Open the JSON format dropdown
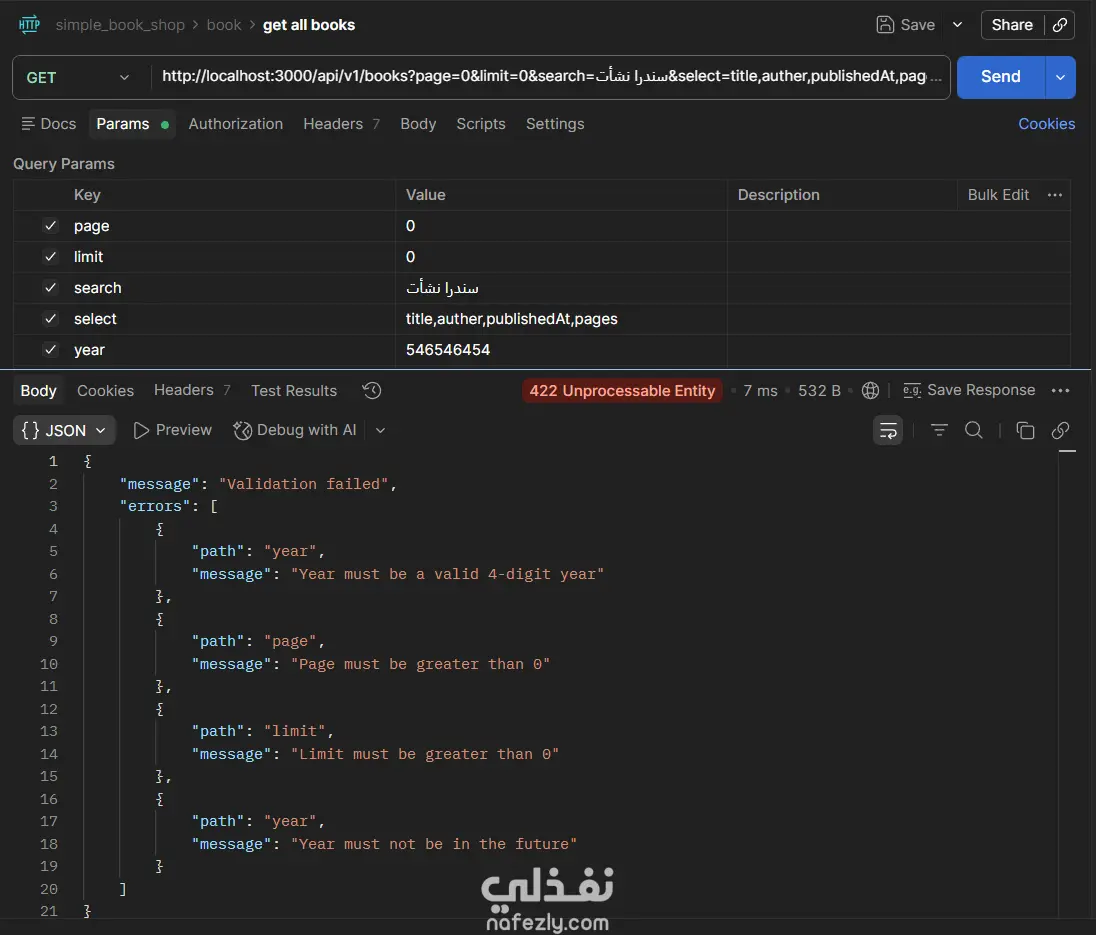Image resolution: width=1096 pixels, height=935 pixels. click(x=65, y=431)
